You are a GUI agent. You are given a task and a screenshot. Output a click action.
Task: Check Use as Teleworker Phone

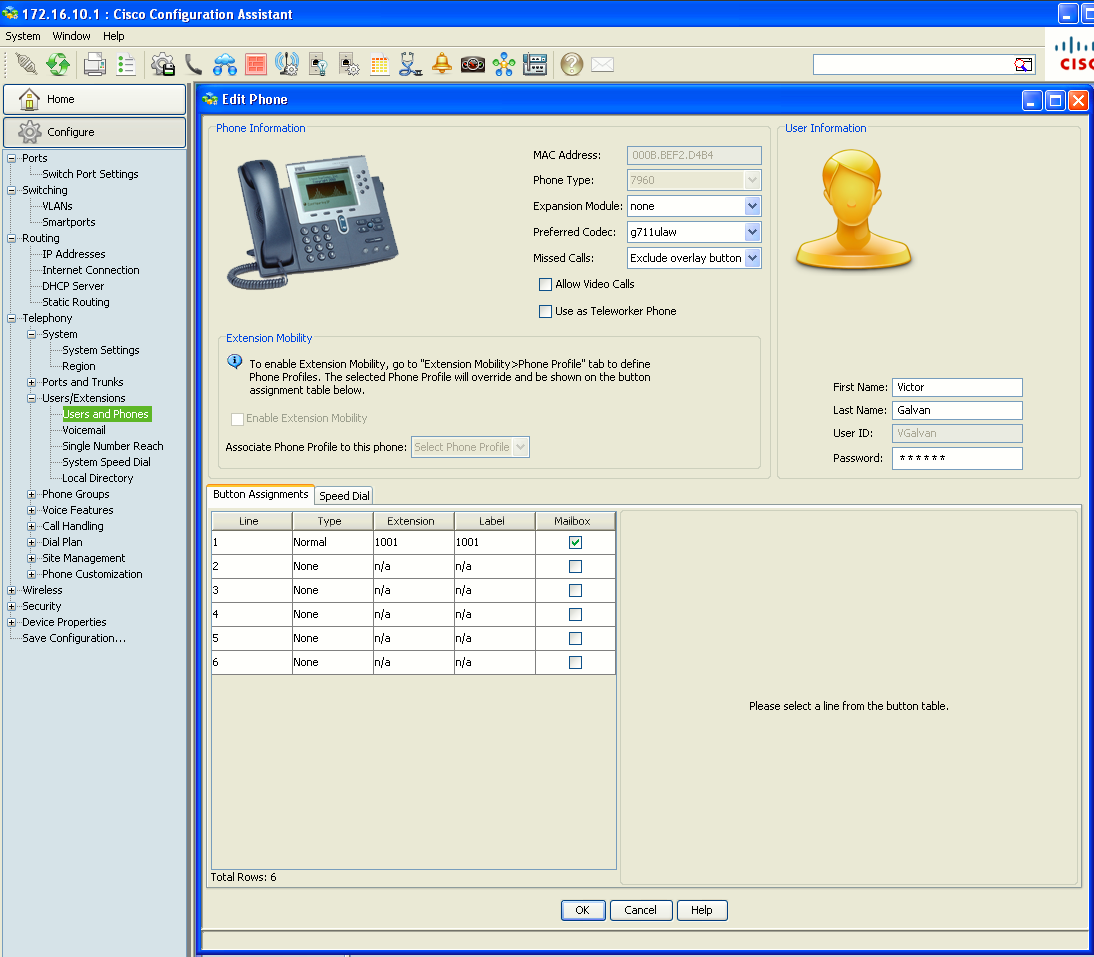coord(546,312)
